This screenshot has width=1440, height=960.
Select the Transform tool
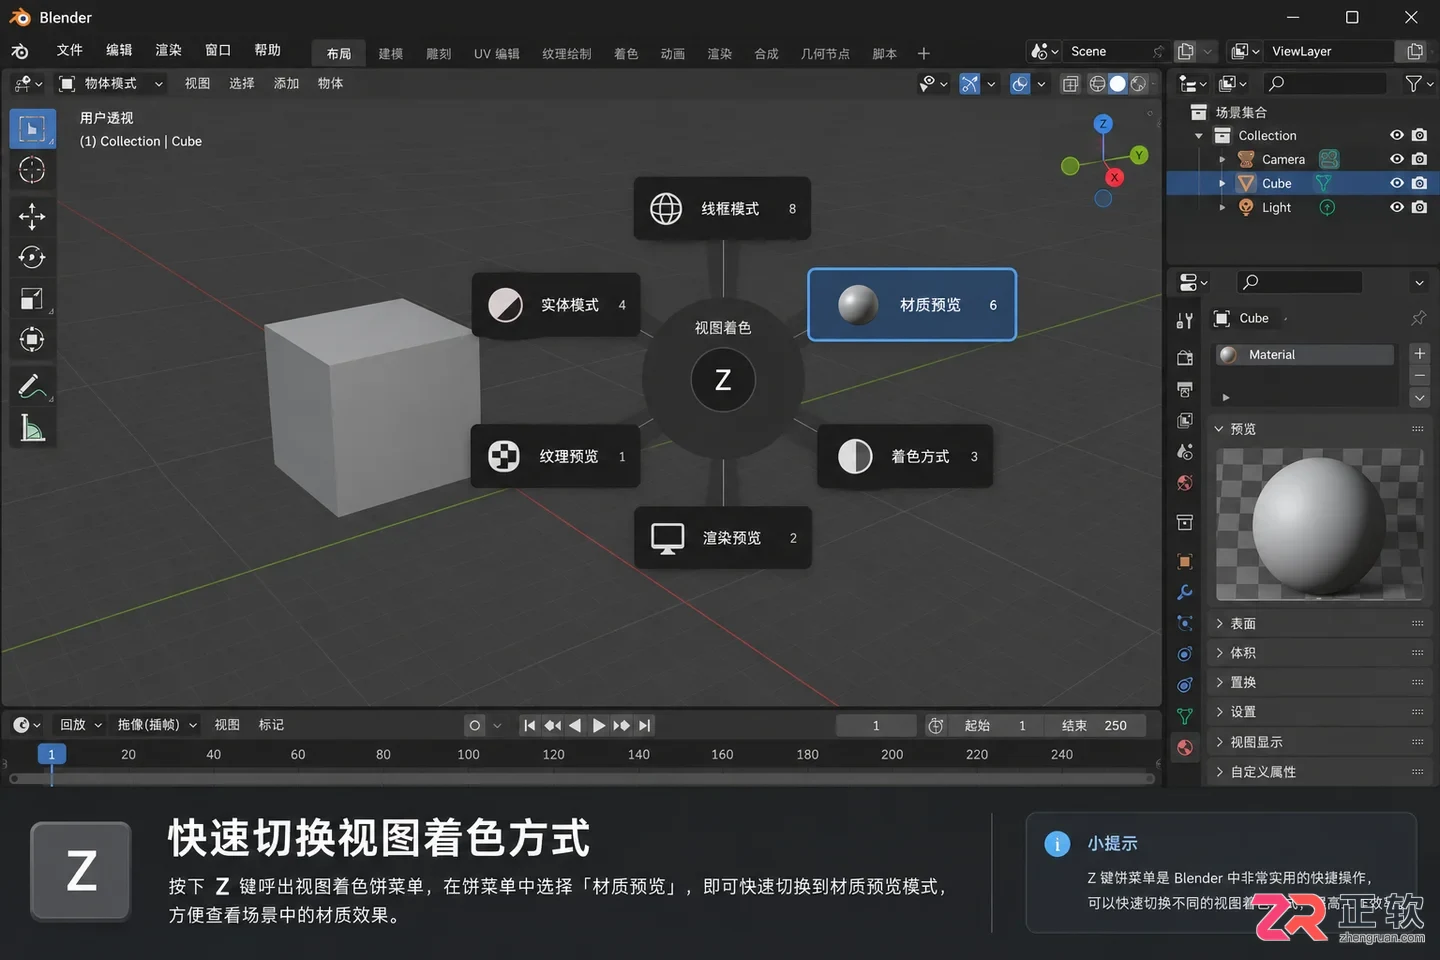pyautogui.click(x=32, y=340)
